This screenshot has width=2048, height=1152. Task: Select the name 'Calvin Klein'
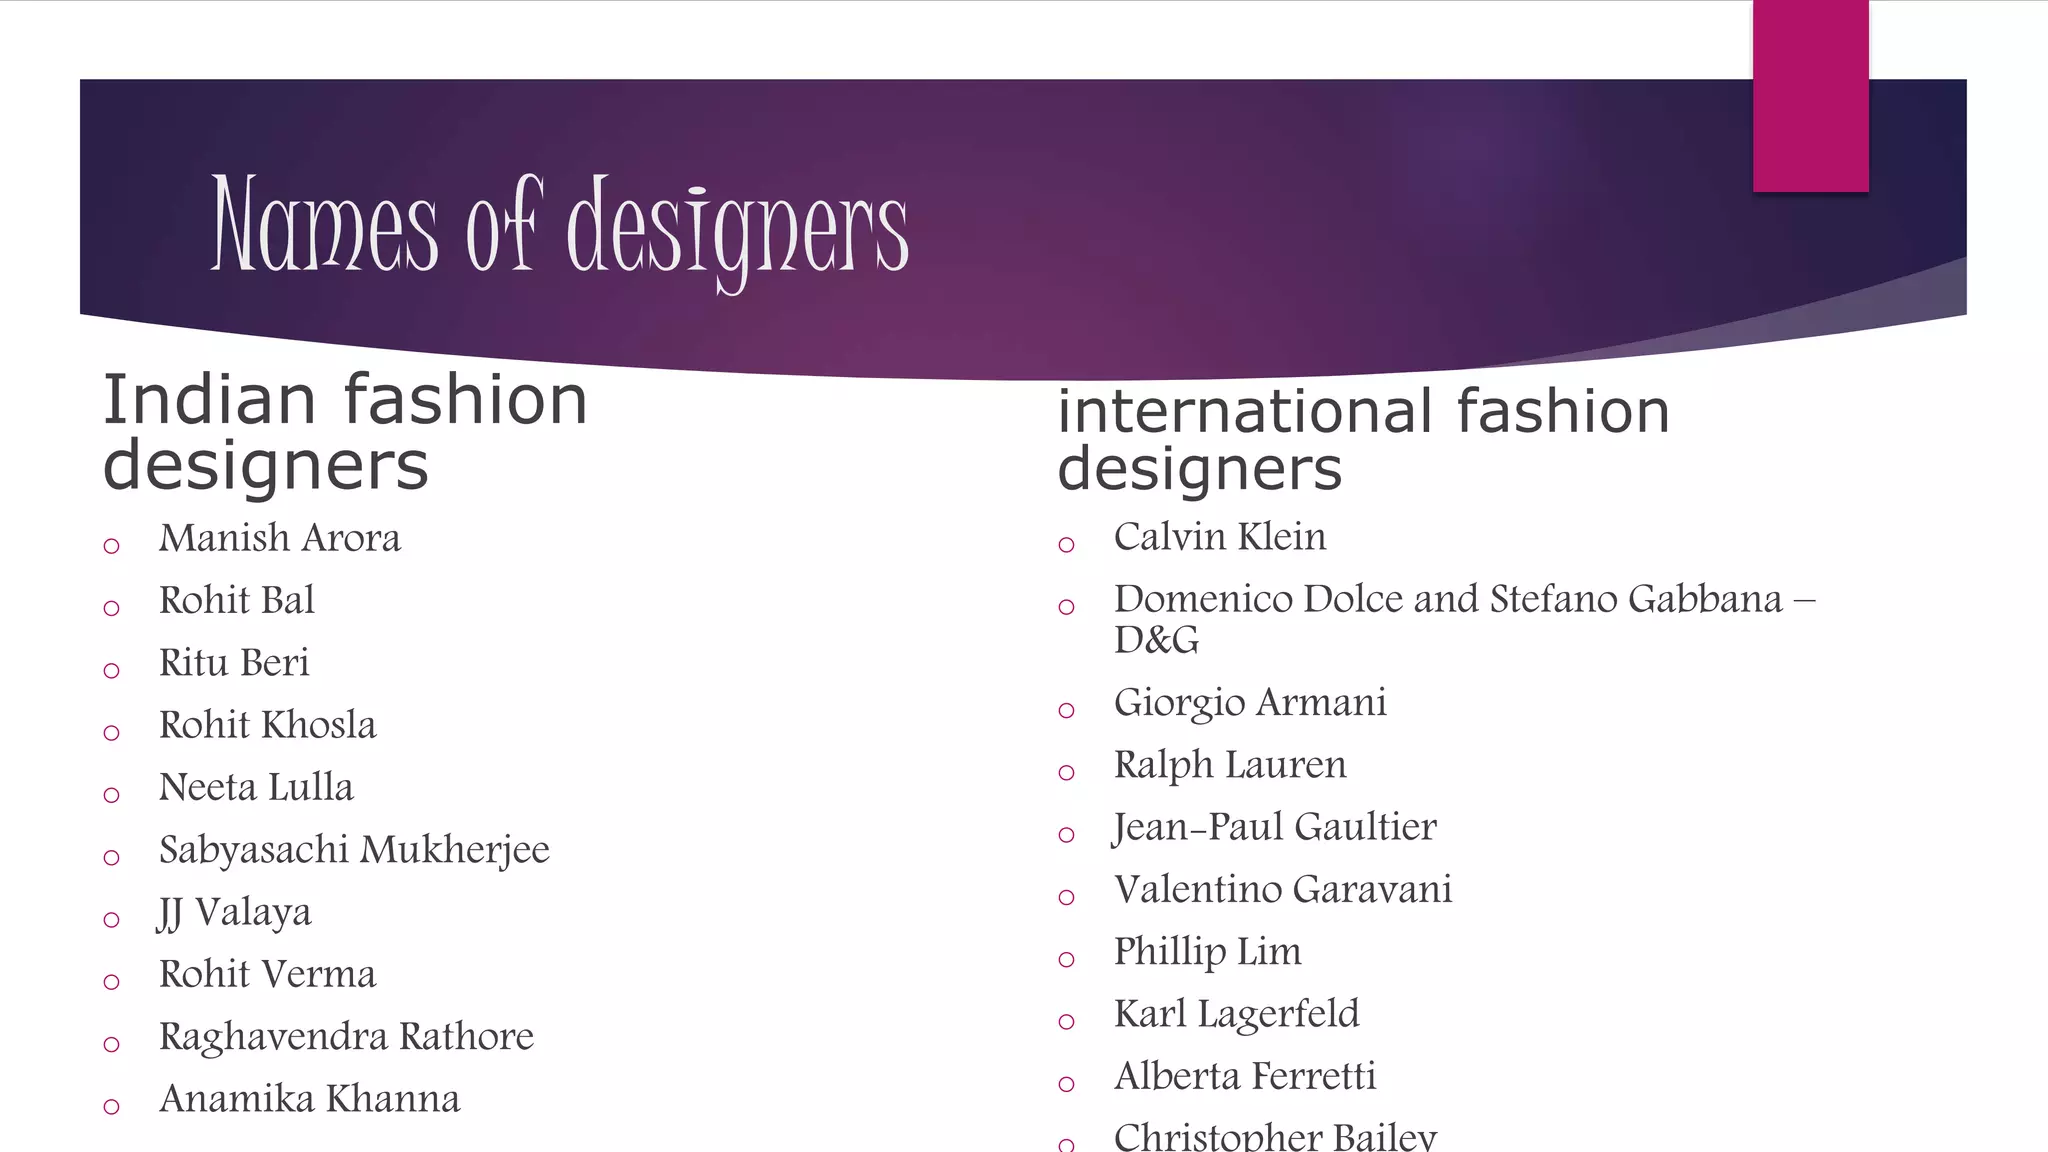[1220, 537]
